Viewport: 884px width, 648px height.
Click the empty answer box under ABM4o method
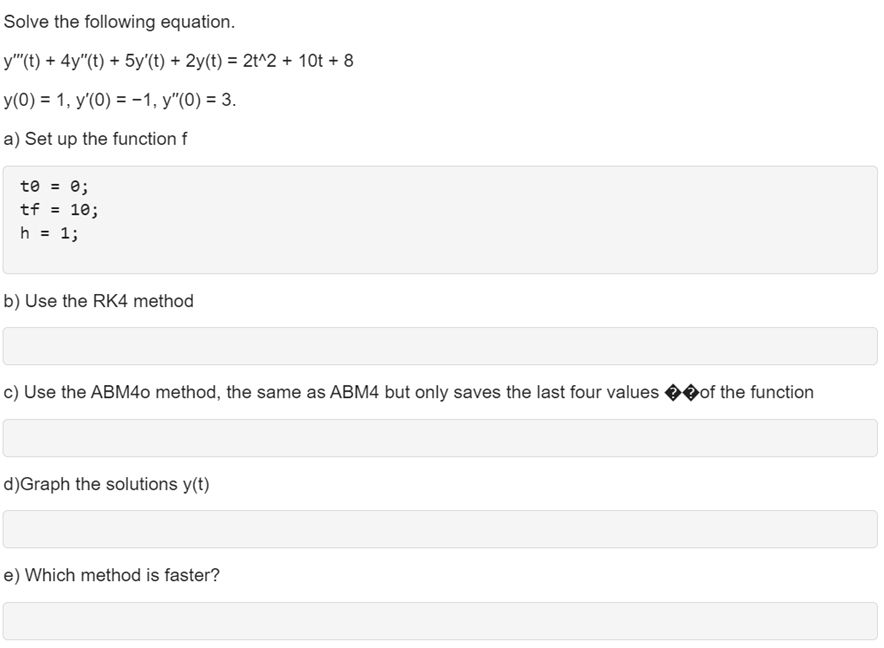(x=440, y=438)
